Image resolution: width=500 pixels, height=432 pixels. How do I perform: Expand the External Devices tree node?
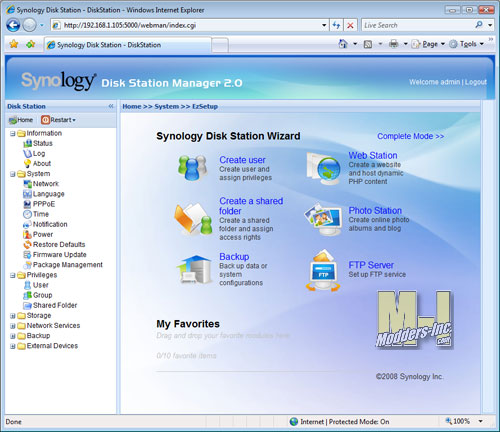click(13, 346)
